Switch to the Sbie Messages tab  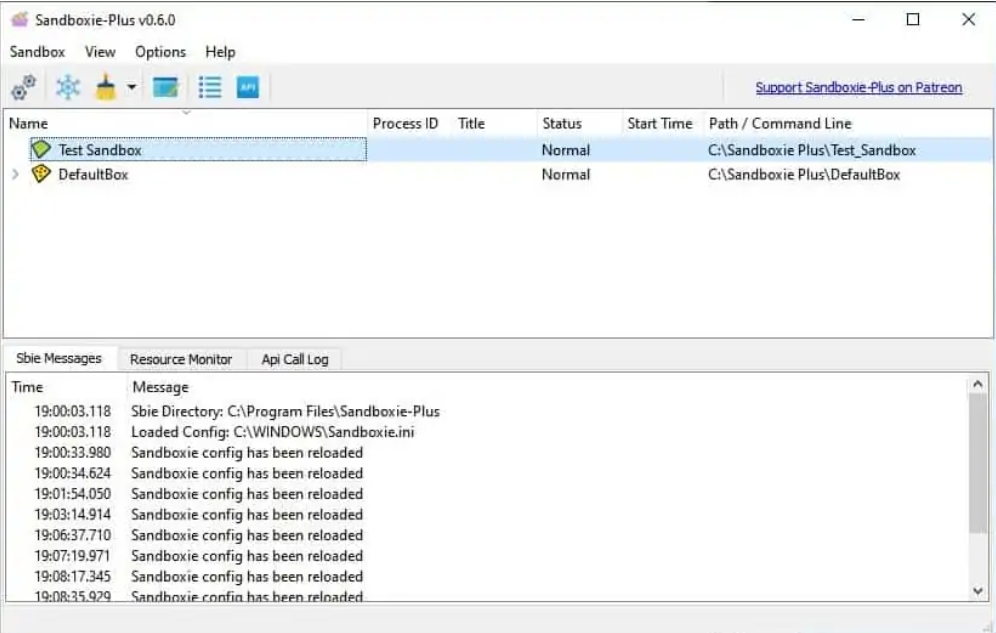(59, 358)
